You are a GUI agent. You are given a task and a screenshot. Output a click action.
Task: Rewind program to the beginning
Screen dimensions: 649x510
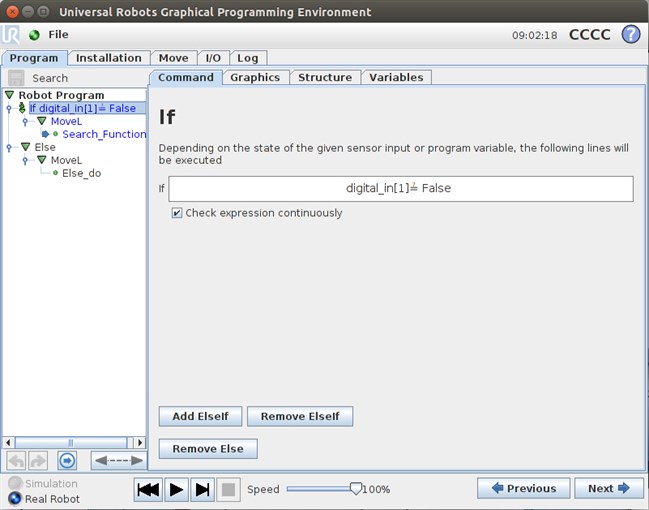click(x=148, y=490)
